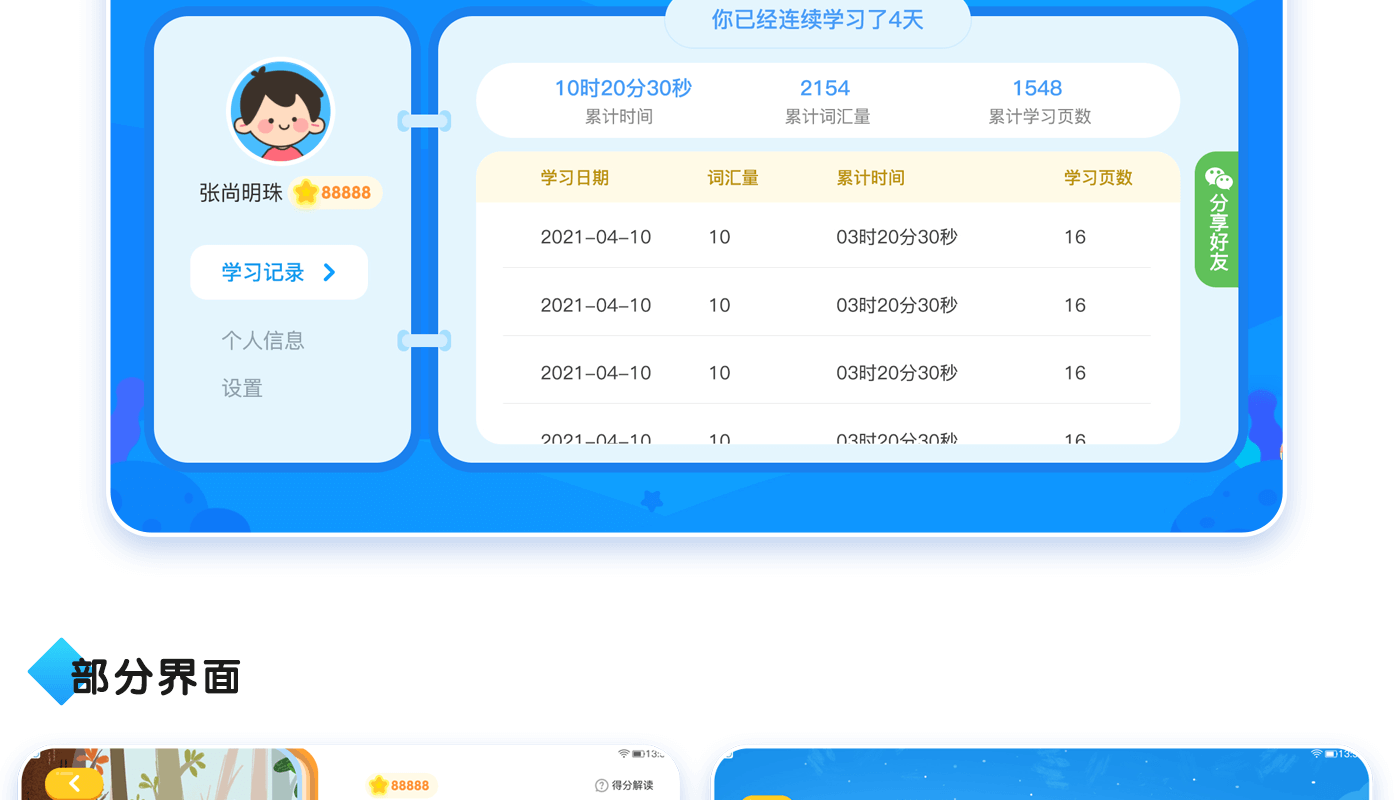Click the 2154 累计词汇量 statistic
Viewport: 1400px width, 800px height.
pyautogui.click(x=826, y=101)
